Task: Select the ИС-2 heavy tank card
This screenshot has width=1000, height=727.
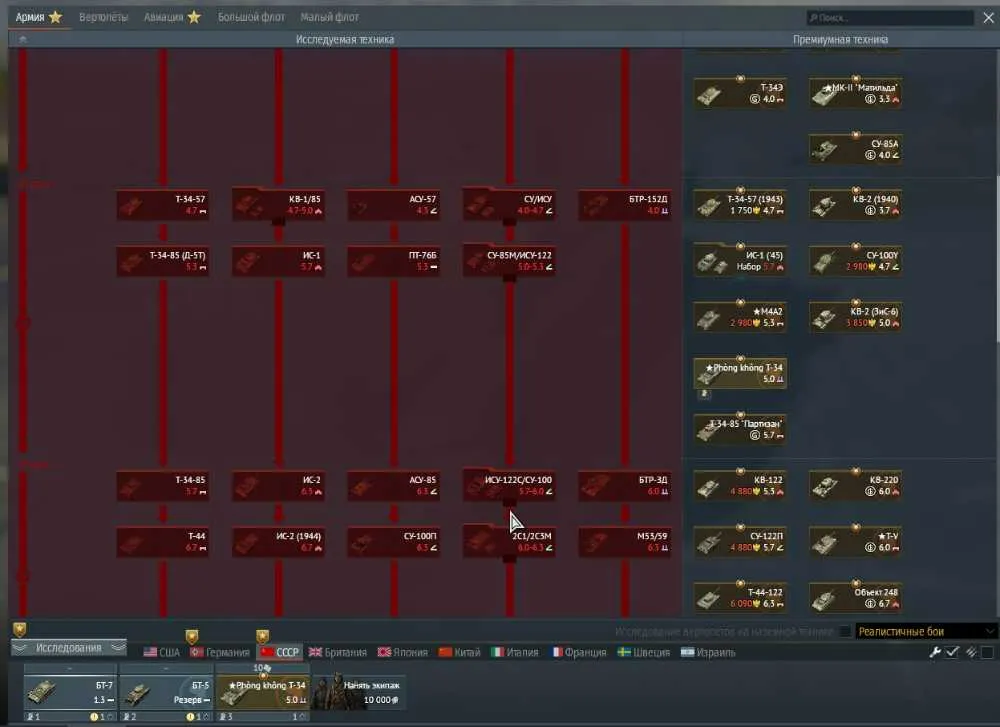Action: [279, 485]
